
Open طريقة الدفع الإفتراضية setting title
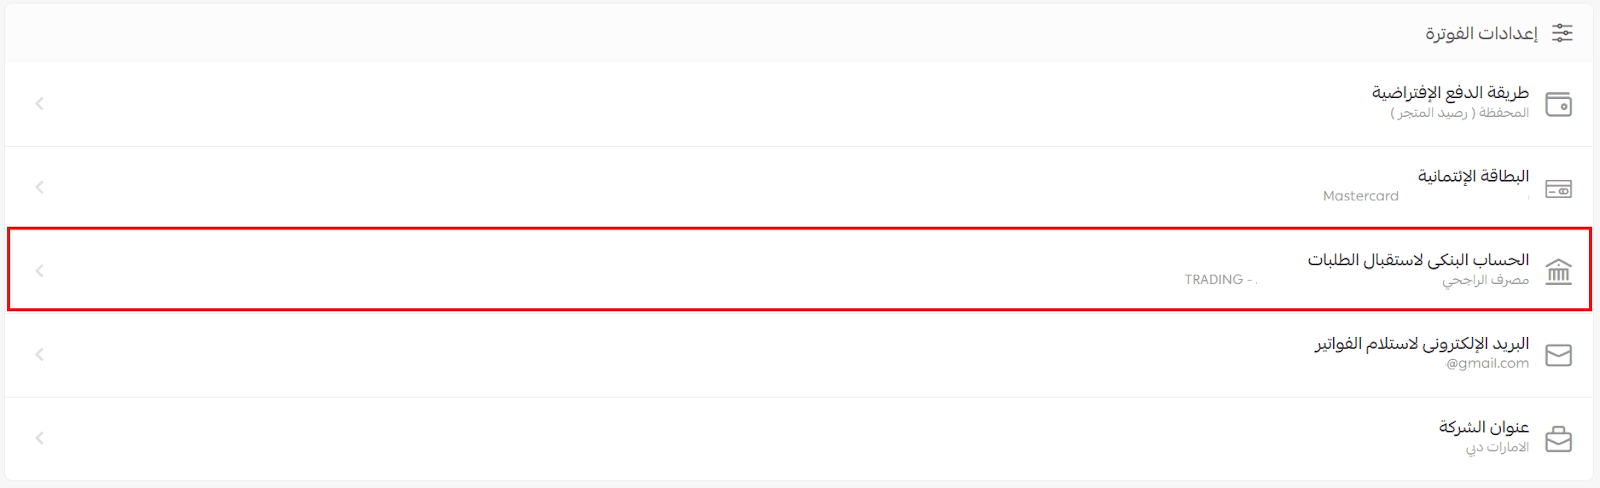click(x=1450, y=92)
